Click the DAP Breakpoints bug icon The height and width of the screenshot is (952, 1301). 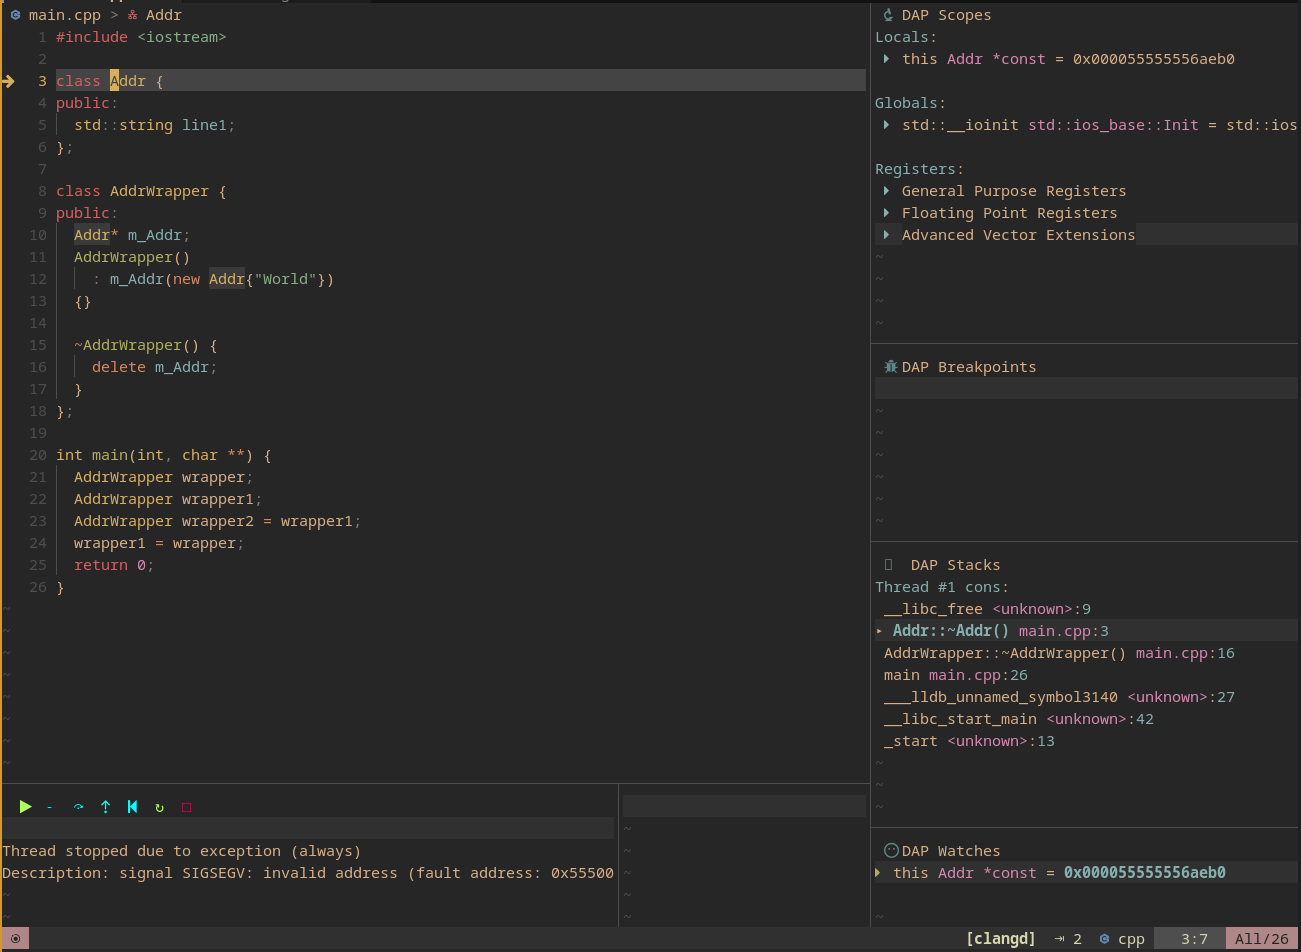pyautogui.click(x=890, y=367)
